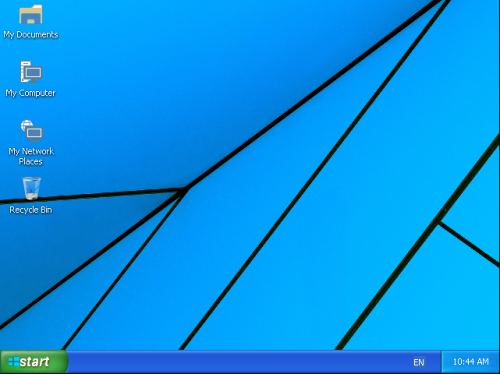The image size is (500, 374).
Task: Click the 'start' text on the taskbar
Action: click(34, 362)
